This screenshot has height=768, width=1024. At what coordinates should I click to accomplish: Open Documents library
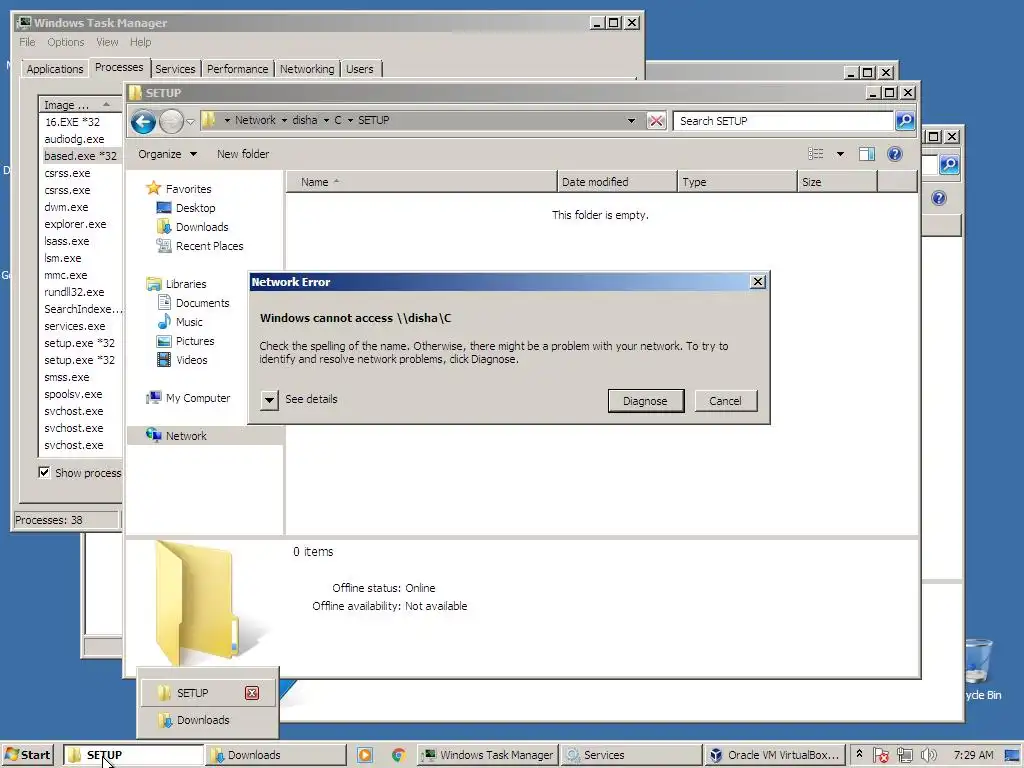(x=202, y=303)
